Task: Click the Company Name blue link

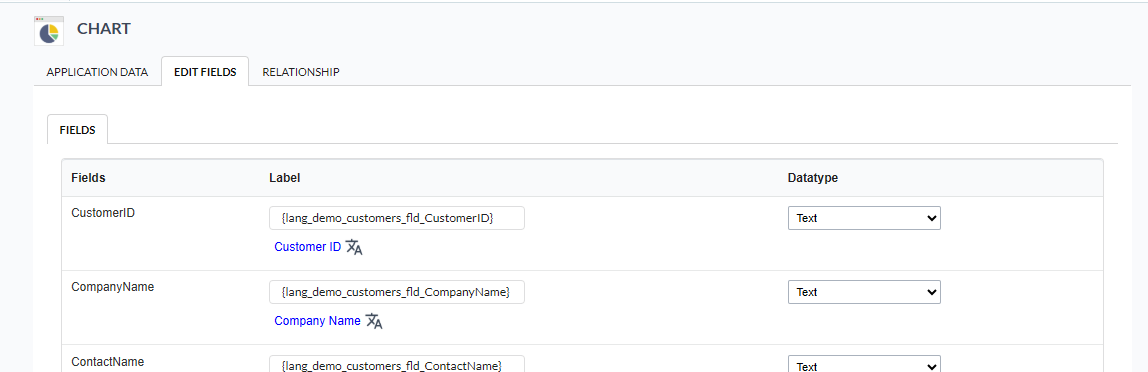Action: click(317, 321)
